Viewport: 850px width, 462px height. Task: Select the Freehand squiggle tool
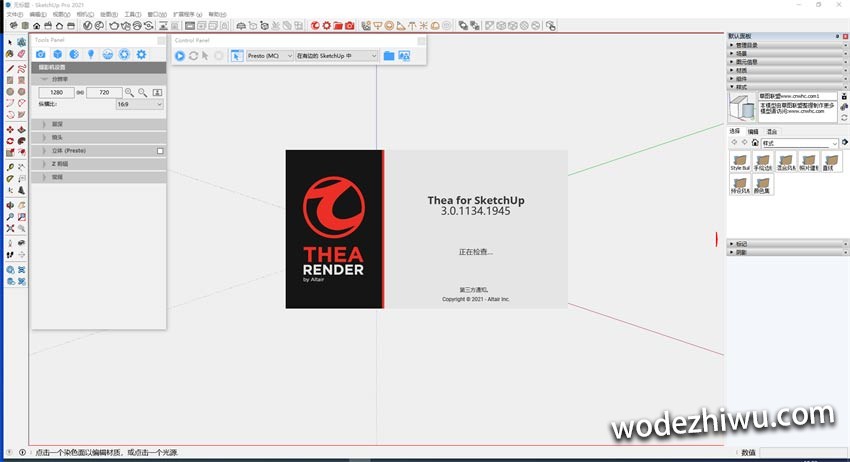coord(21,68)
